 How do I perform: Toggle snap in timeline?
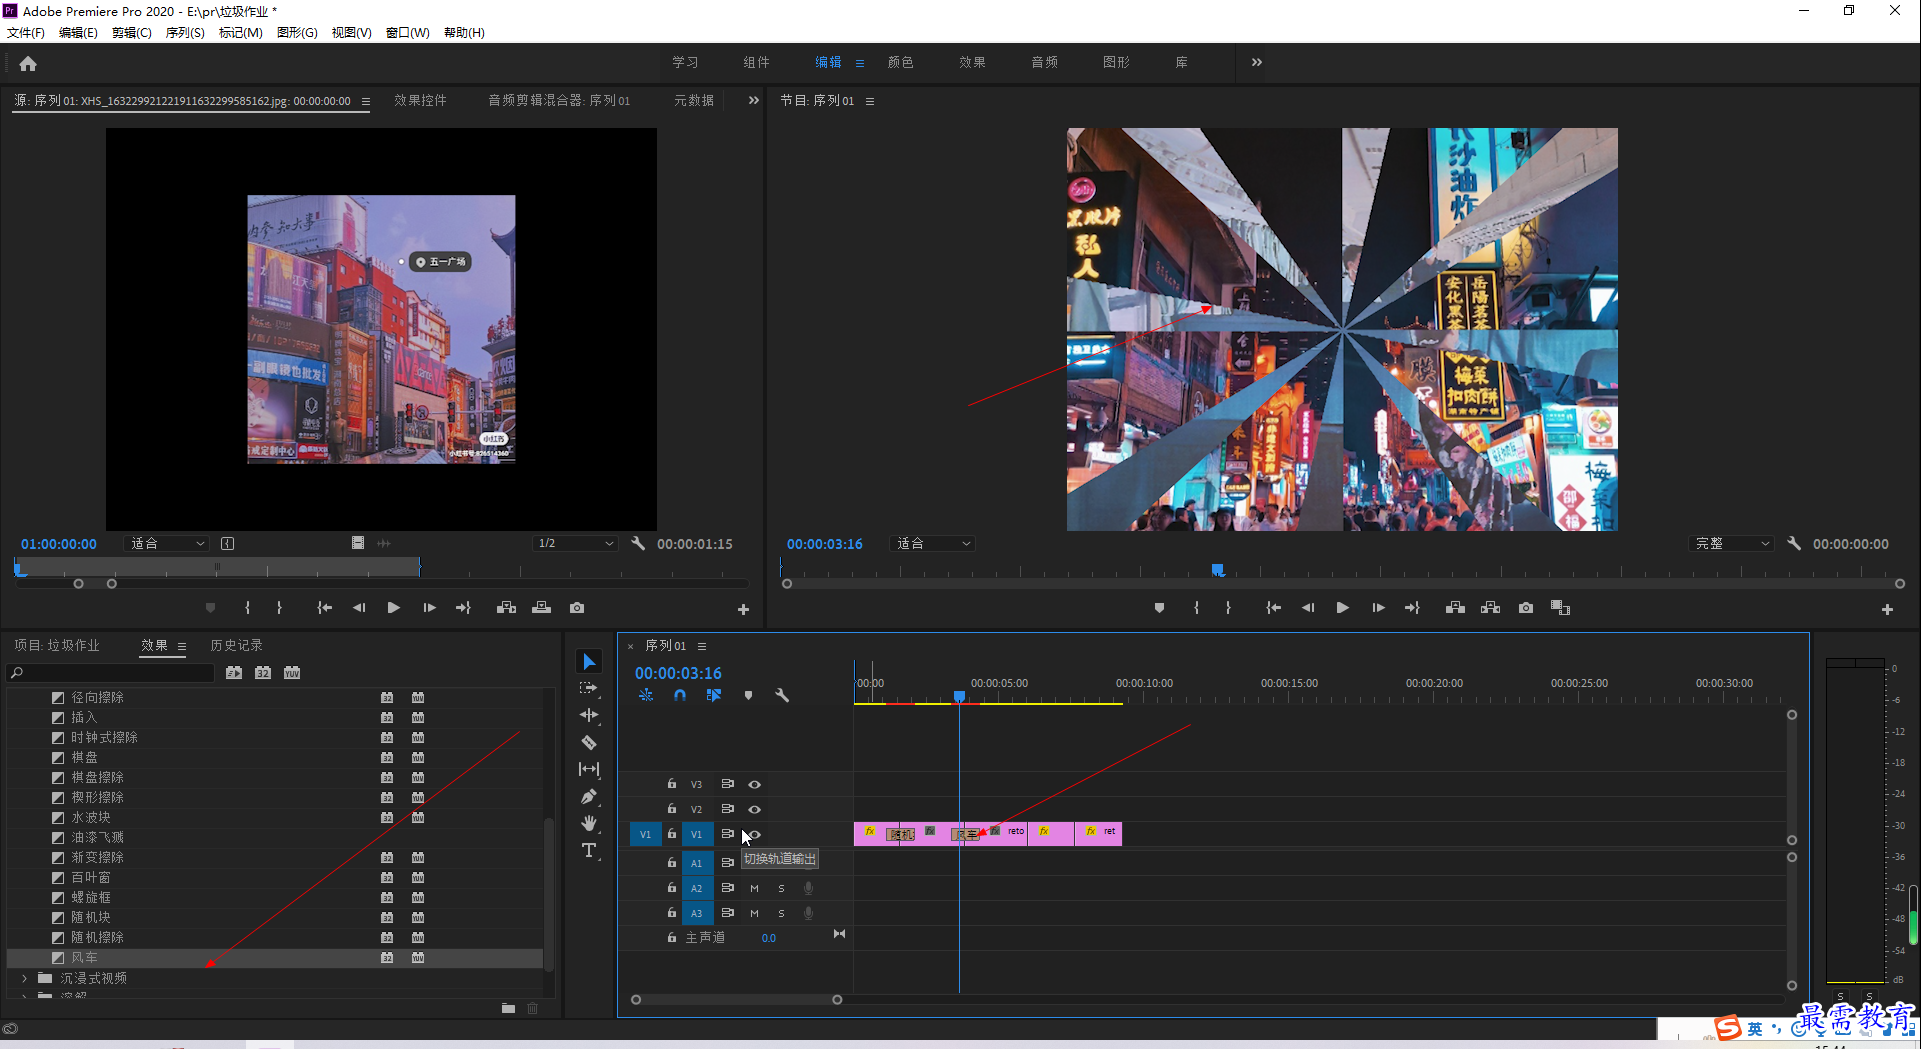[x=680, y=695]
